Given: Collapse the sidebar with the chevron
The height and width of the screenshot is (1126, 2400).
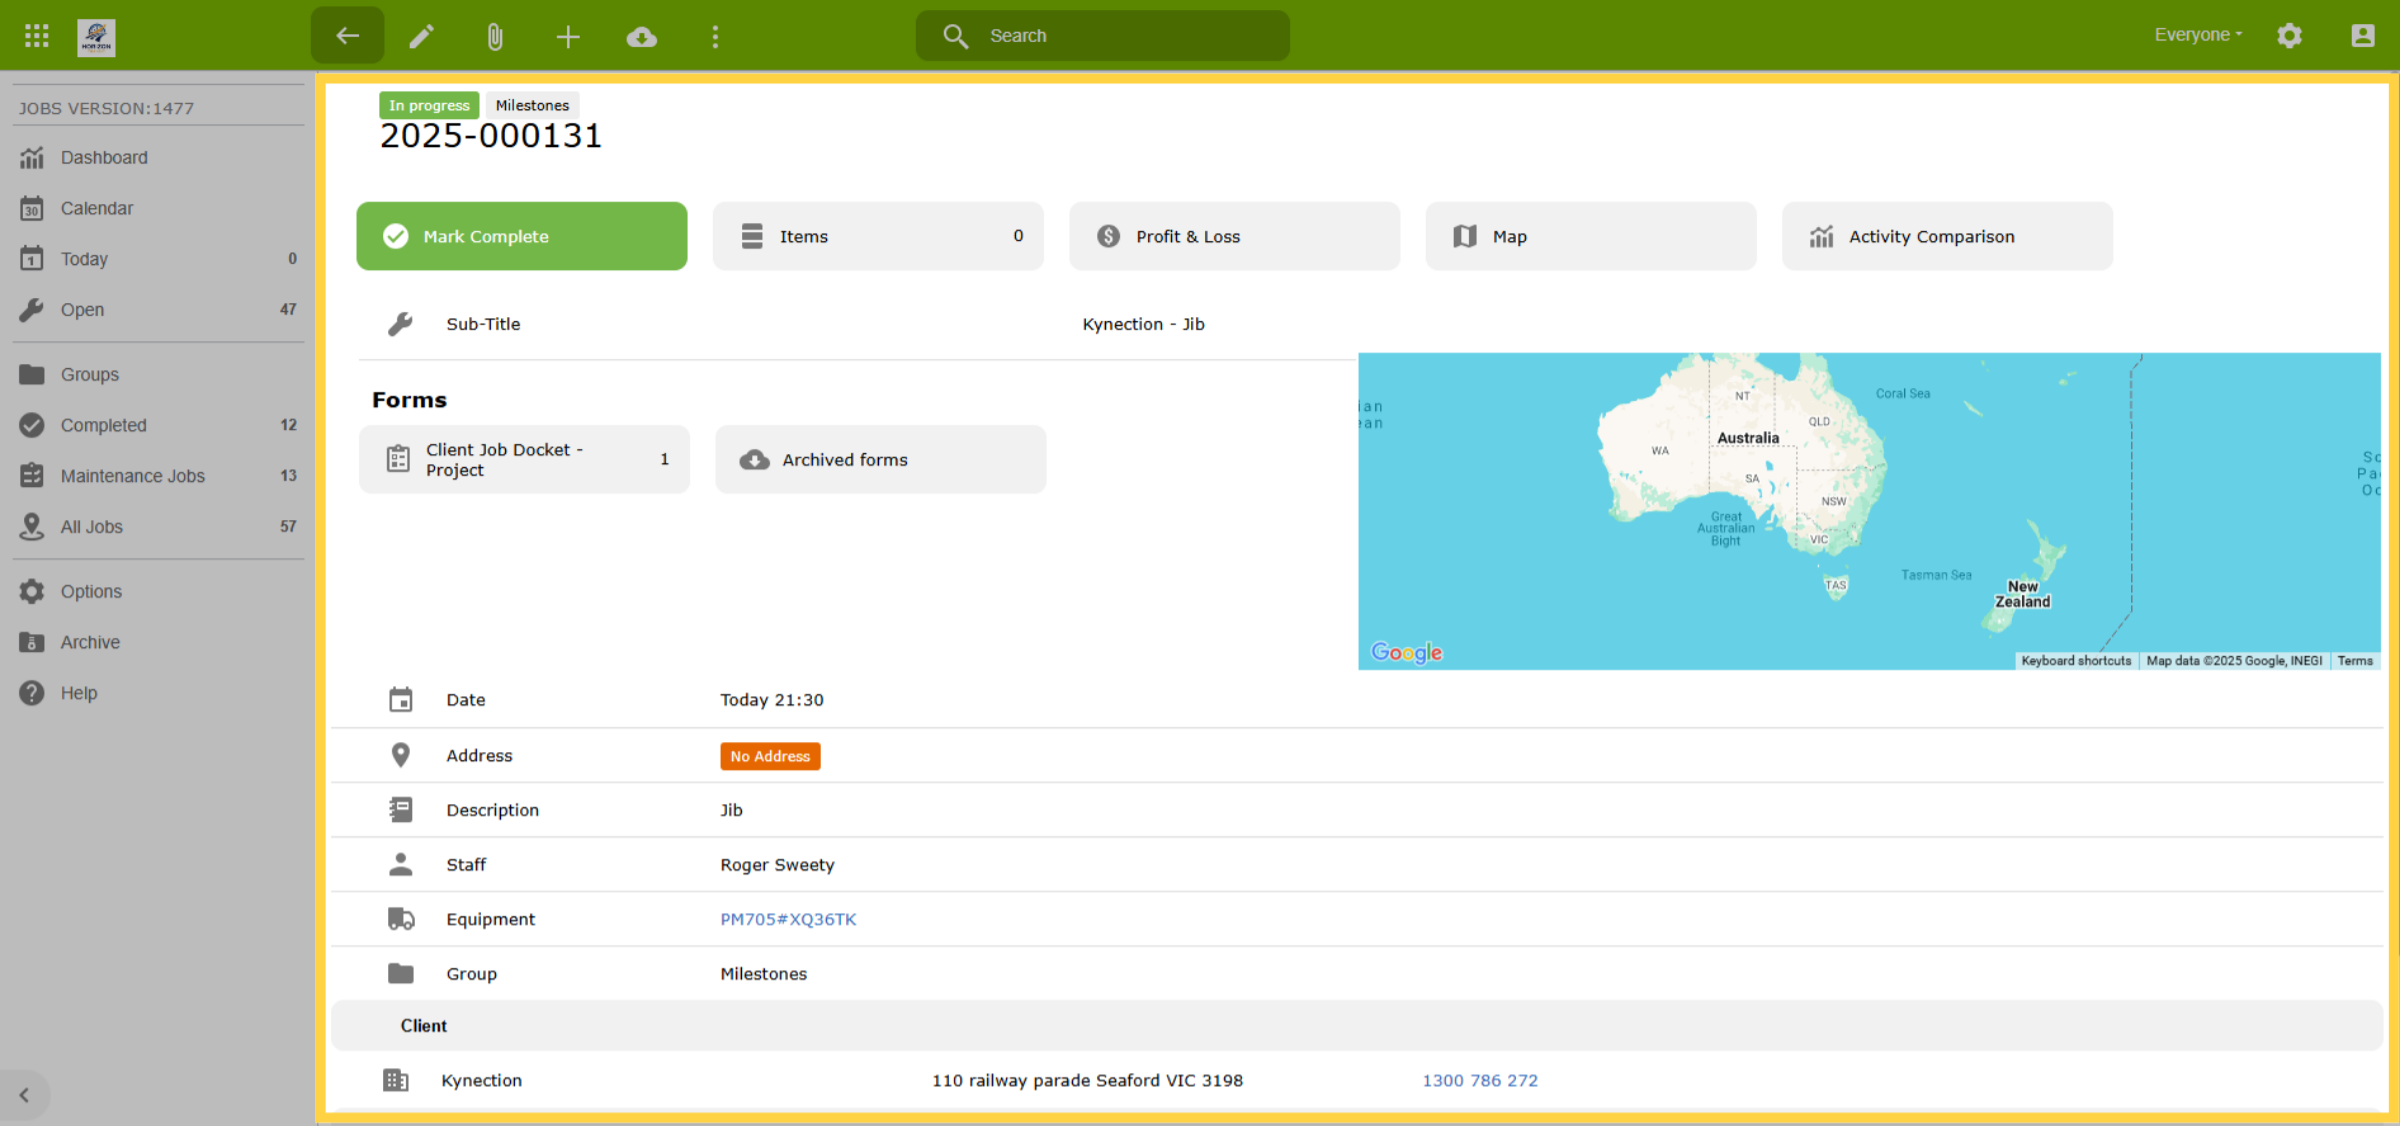Looking at the screenshot, I should [24, 1095].
